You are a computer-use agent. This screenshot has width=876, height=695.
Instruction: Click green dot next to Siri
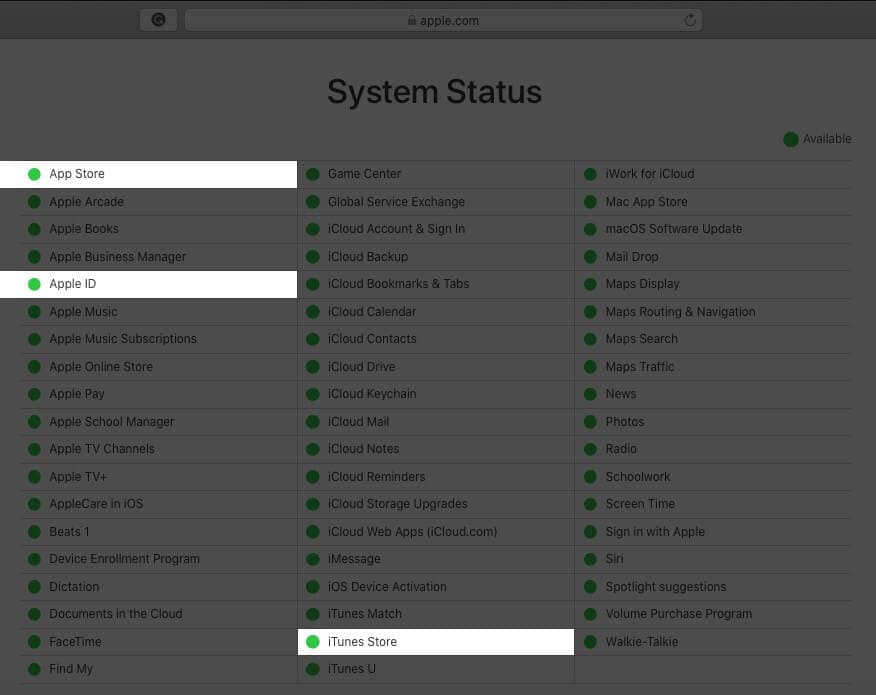(x=591, y=559)
